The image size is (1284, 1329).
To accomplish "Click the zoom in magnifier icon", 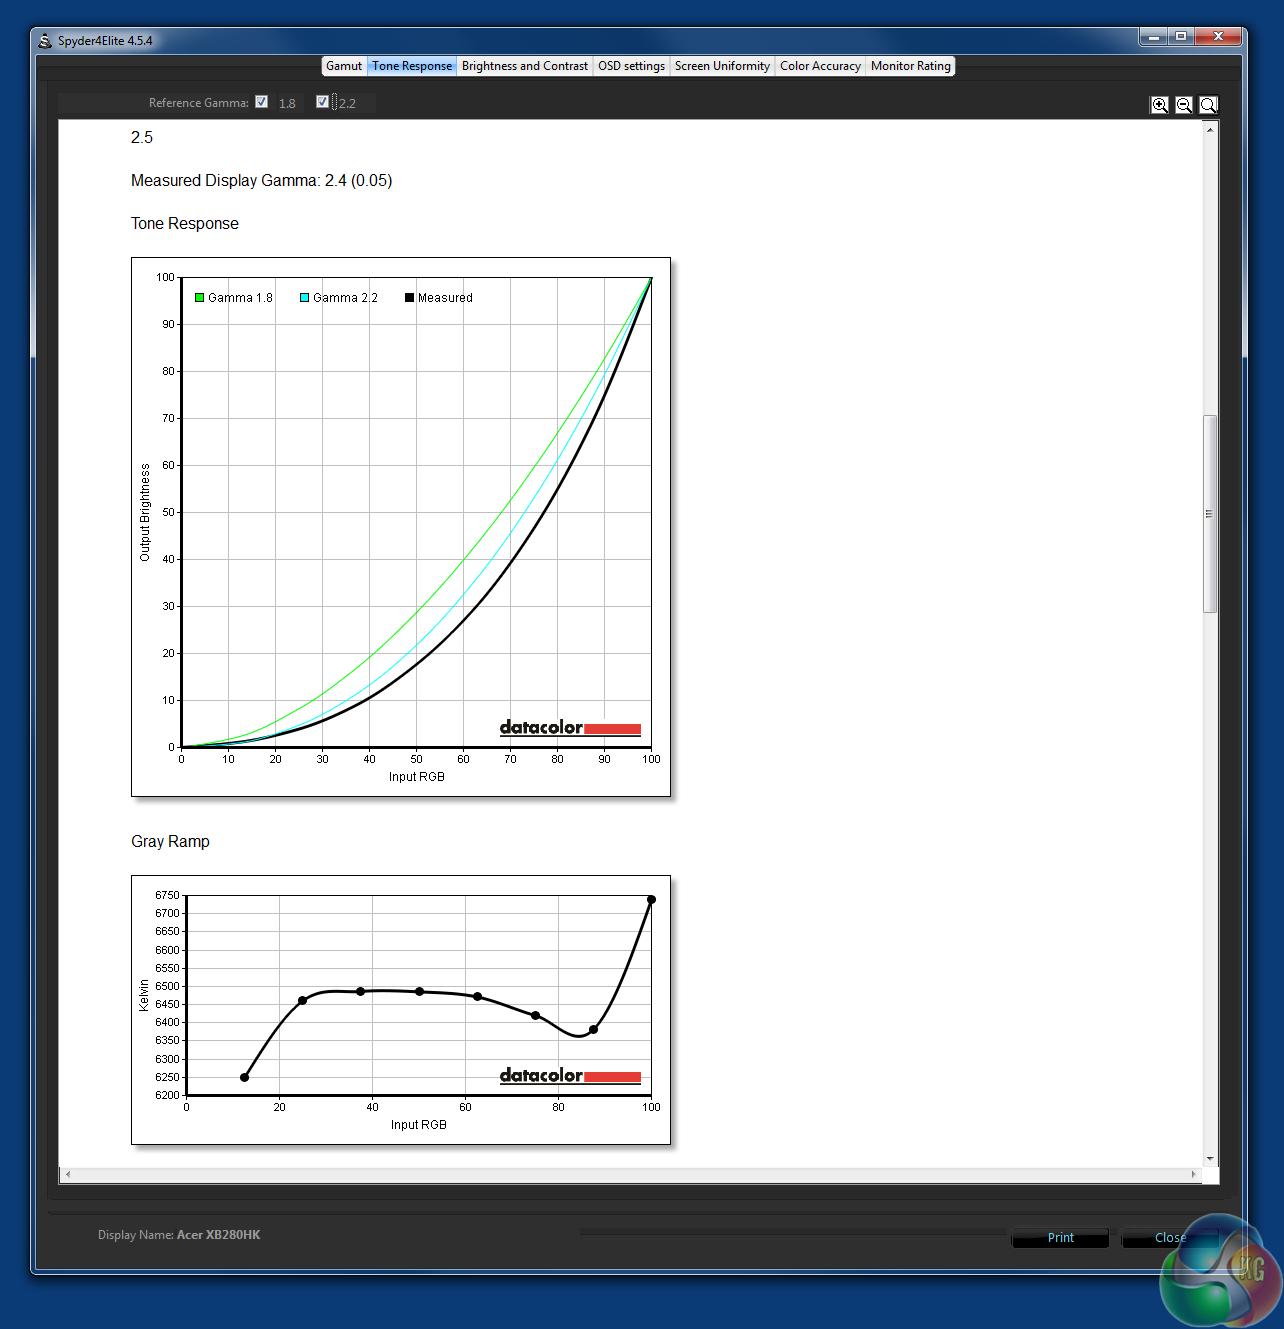I will (x=1160, y=105).
